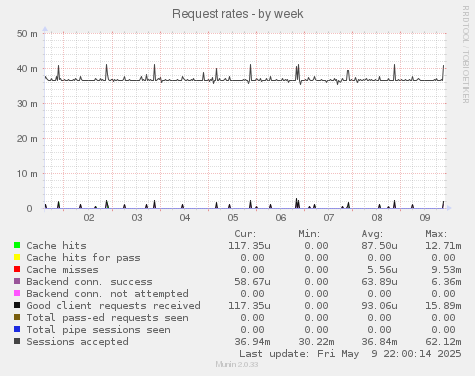
Task: Select the 'Backend conn. not attempted' label
Action: (x=107, y=294)
